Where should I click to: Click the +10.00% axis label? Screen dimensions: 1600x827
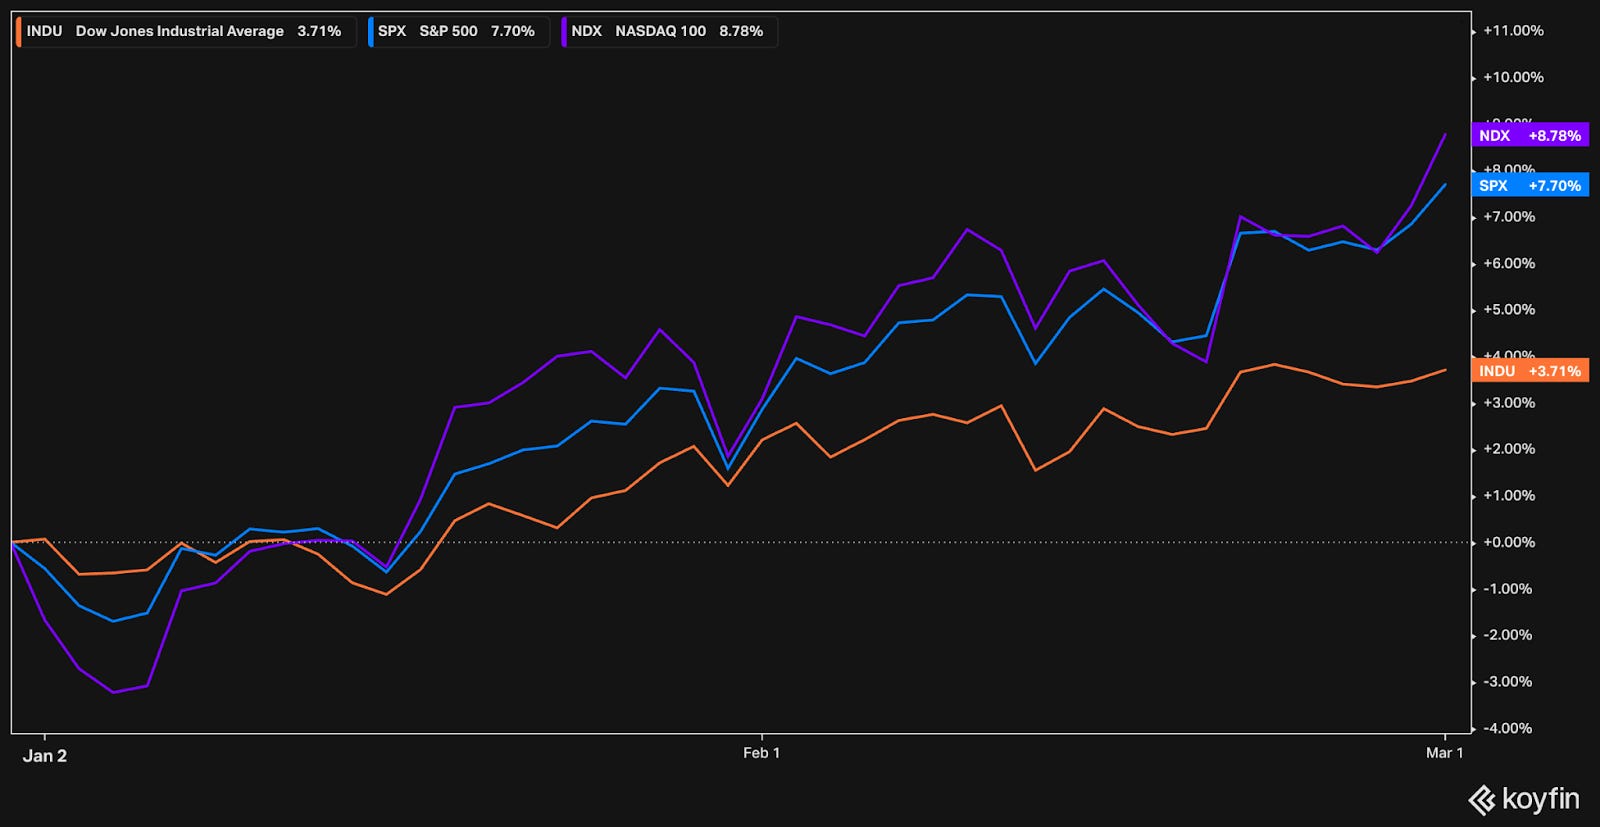point(1513,77)
